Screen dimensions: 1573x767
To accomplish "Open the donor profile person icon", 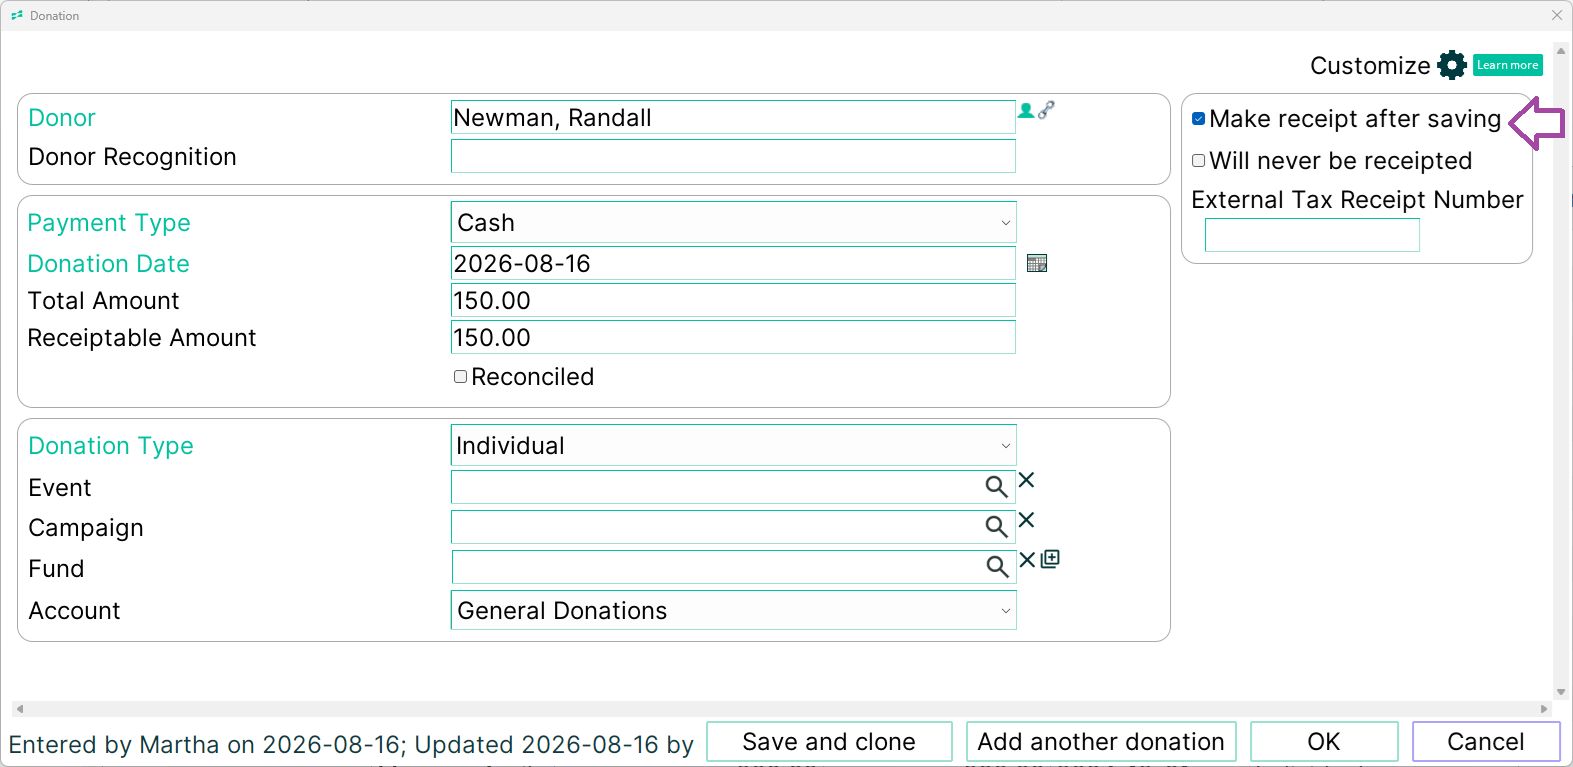I will coord(1026,110).
